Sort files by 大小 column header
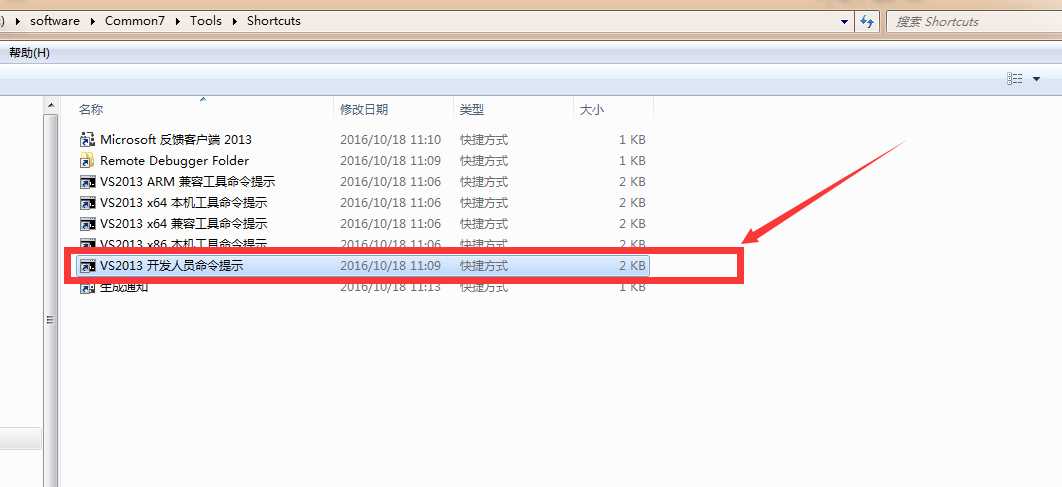 (591, 110)
